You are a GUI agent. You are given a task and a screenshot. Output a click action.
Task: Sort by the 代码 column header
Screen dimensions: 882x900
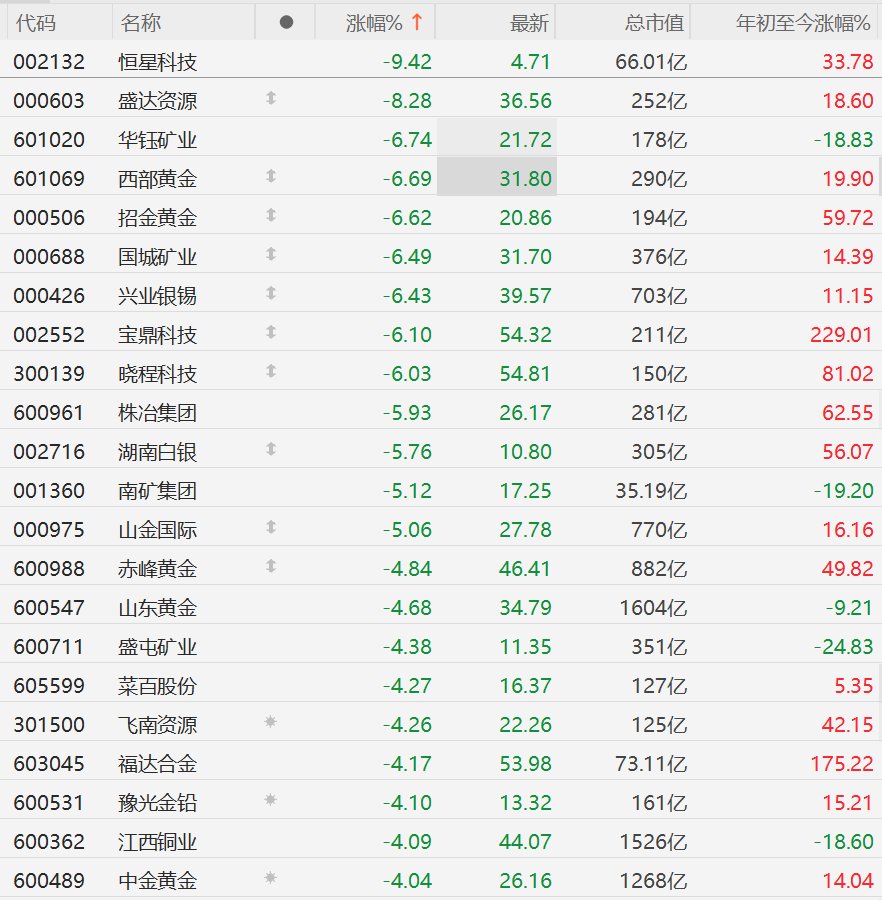pos(36,23)
